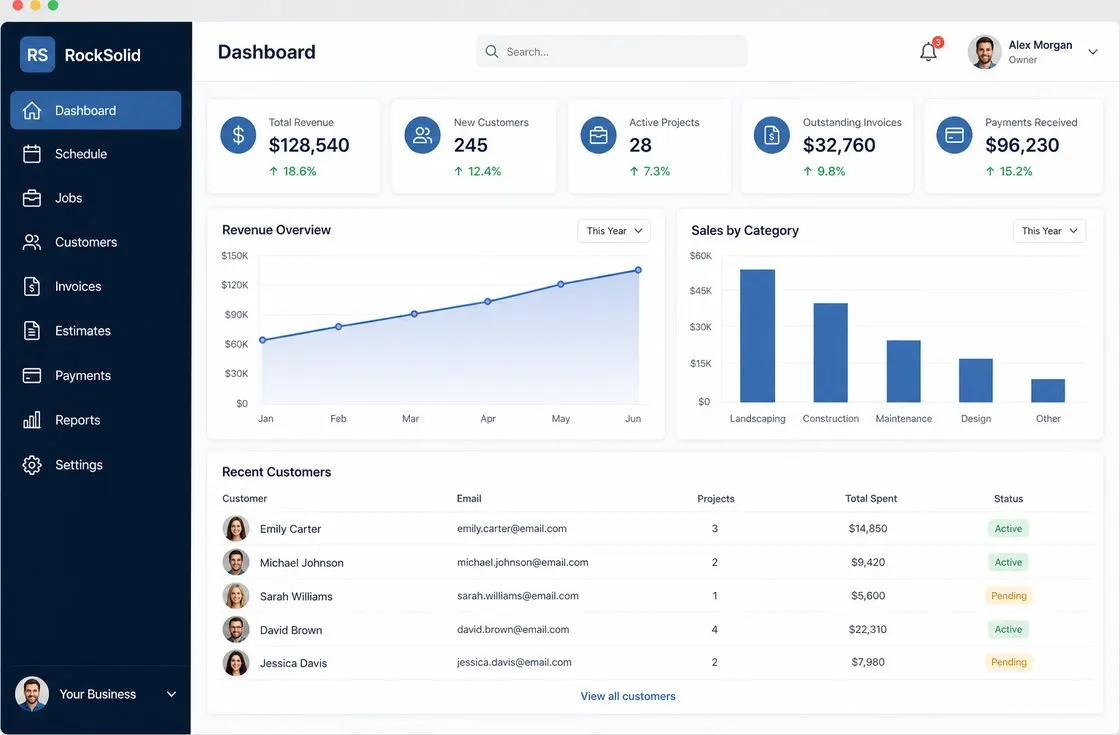Click michael.johnson@email.com email
Image resolution: width=1120 pixels, height=735 pixels.
point(523,562)
